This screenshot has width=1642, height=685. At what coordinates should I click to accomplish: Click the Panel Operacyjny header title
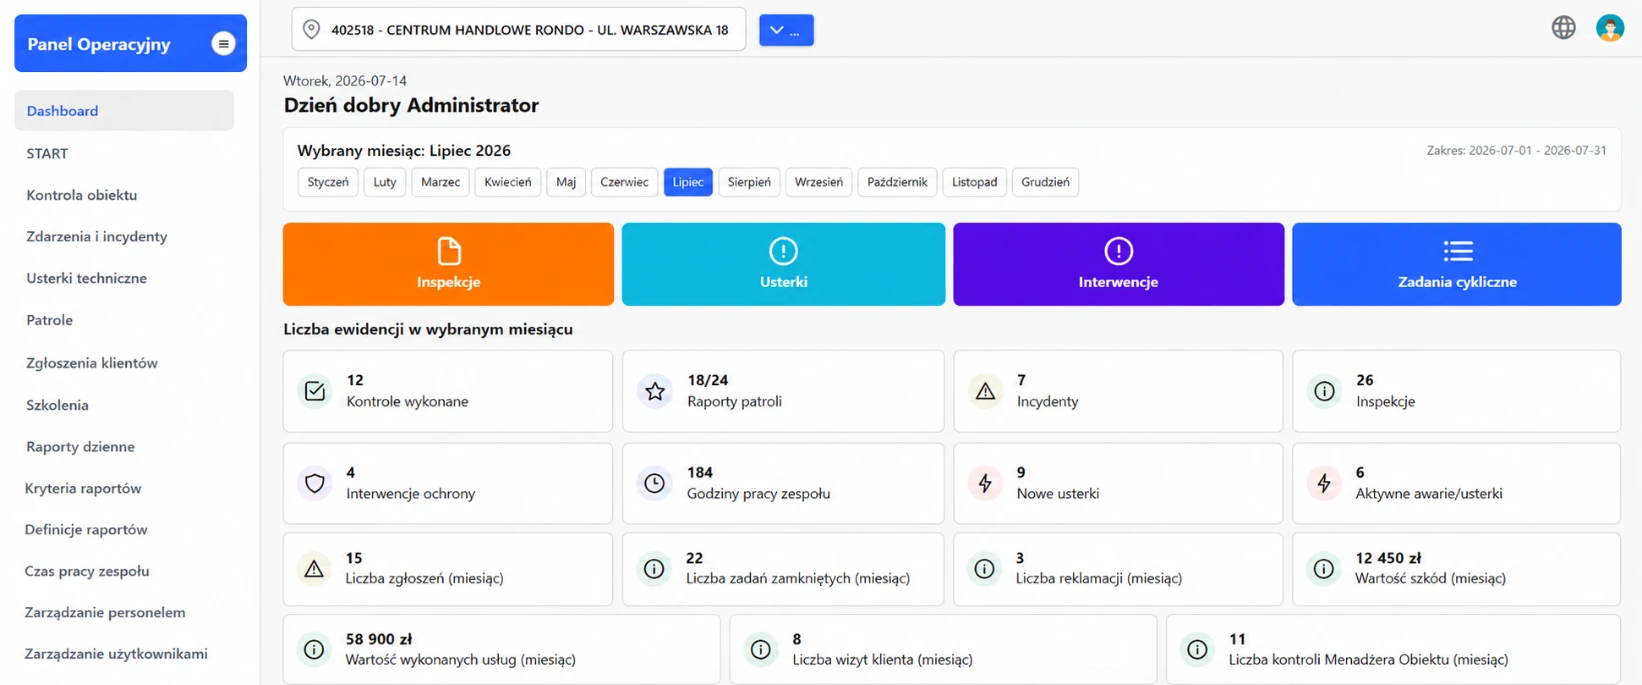point(99,44)
